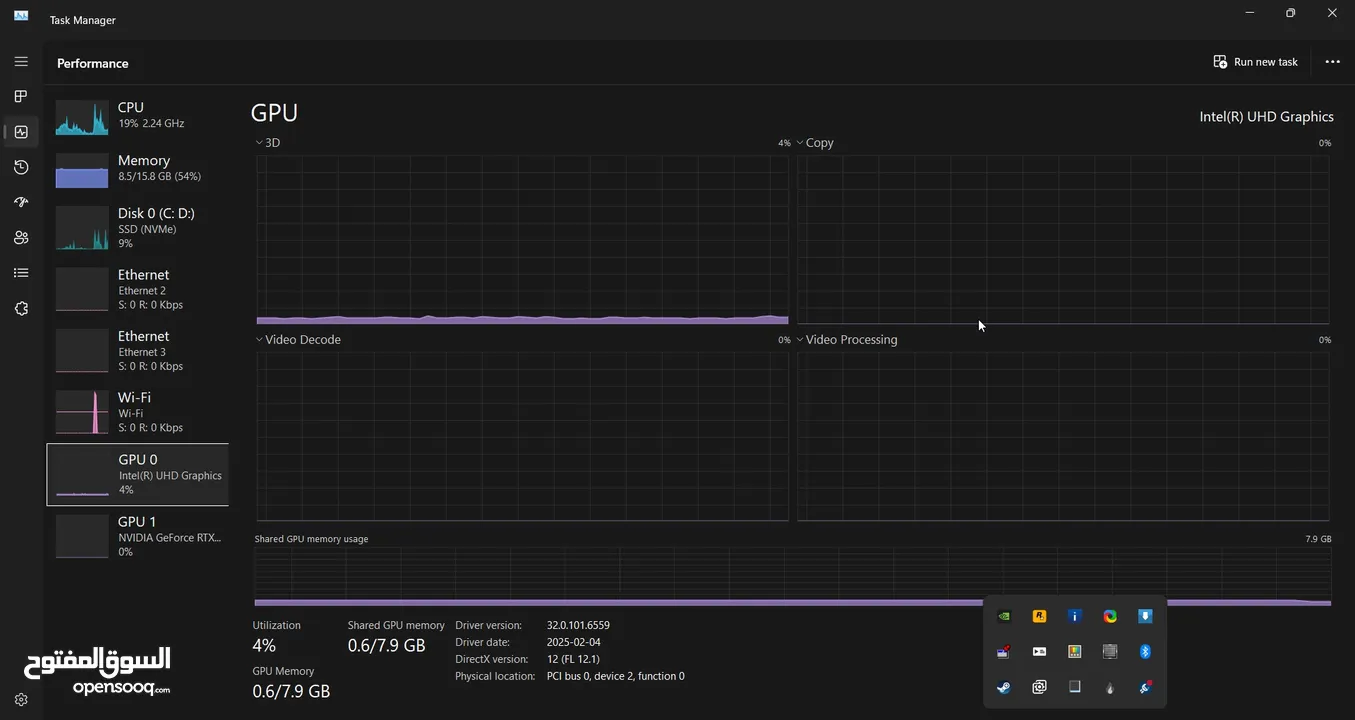Select GPU 0 Intel UHD Graphics item
Viewport: 1355px width, 720px height.
click(138, 474)
